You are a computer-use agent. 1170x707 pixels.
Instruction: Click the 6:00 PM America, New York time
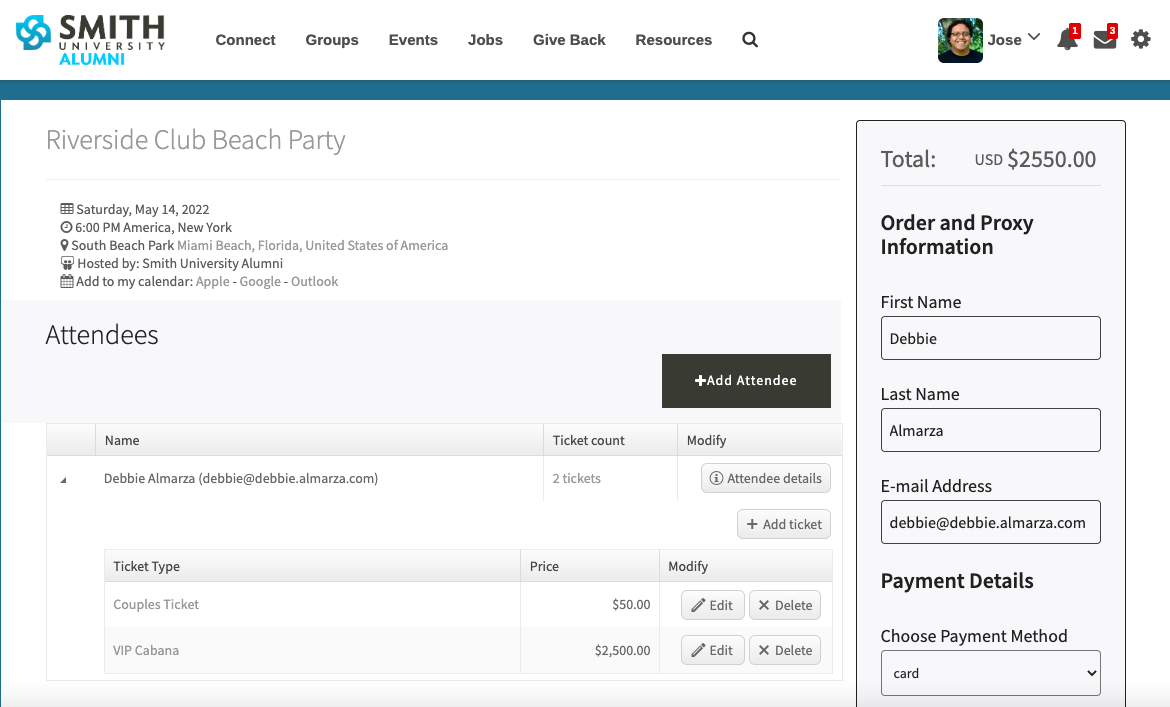[153, 227]
